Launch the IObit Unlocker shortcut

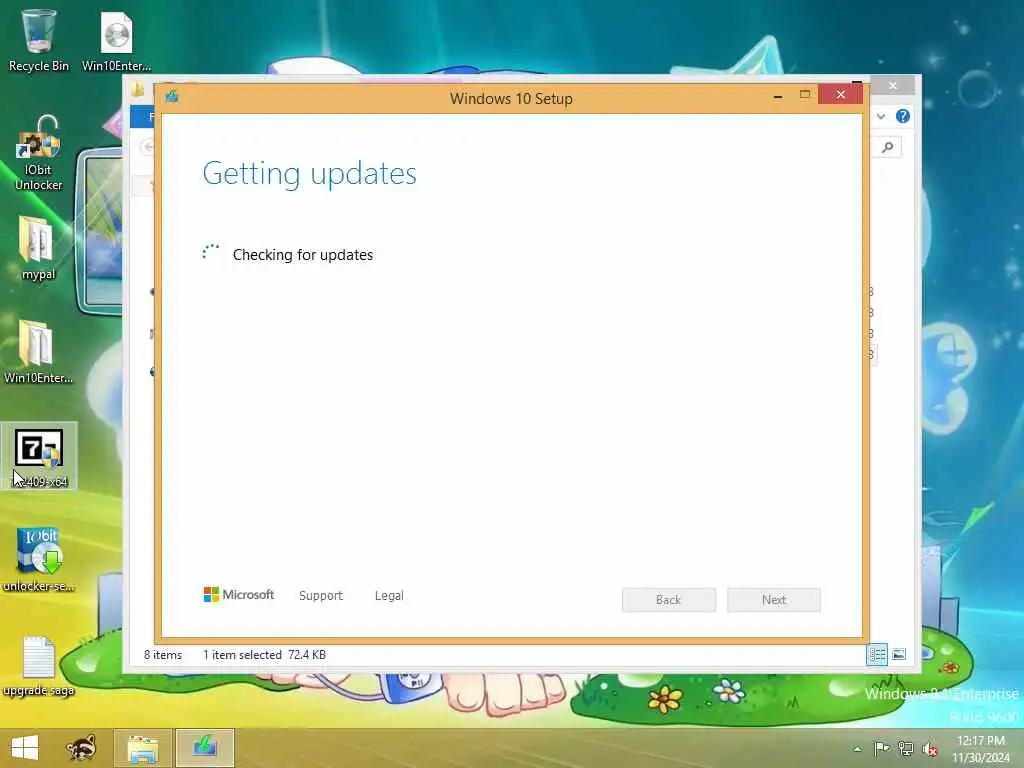[x=39, y=153]
